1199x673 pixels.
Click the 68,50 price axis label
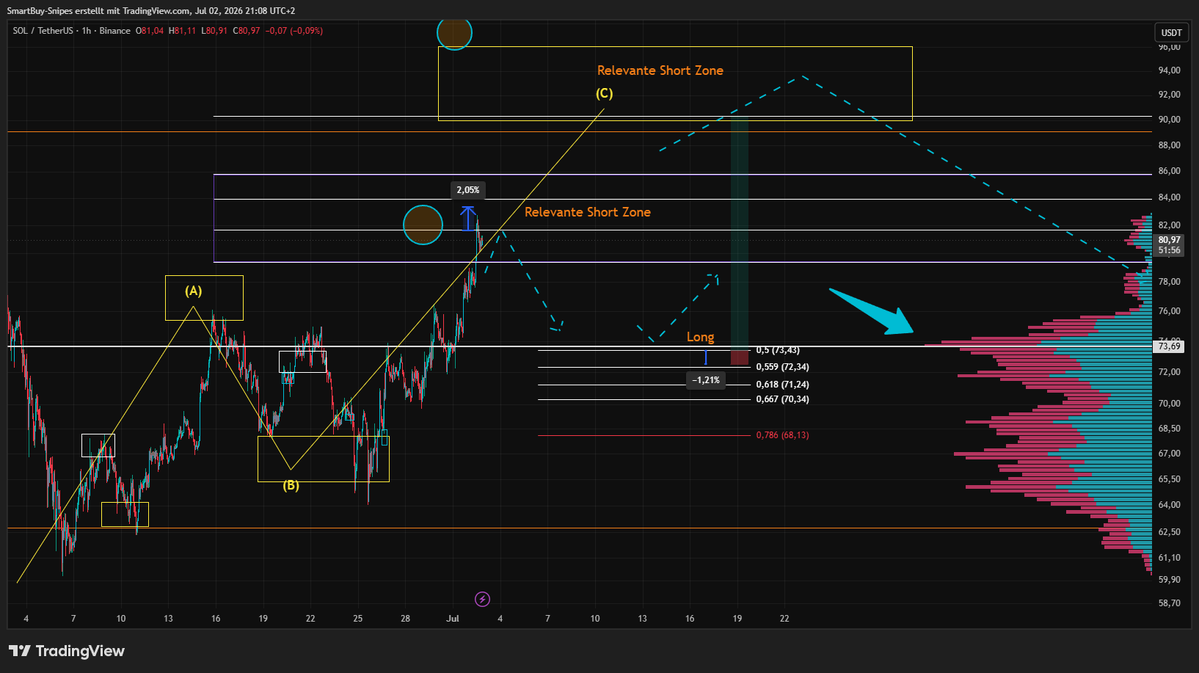[x=1169, y=428]
